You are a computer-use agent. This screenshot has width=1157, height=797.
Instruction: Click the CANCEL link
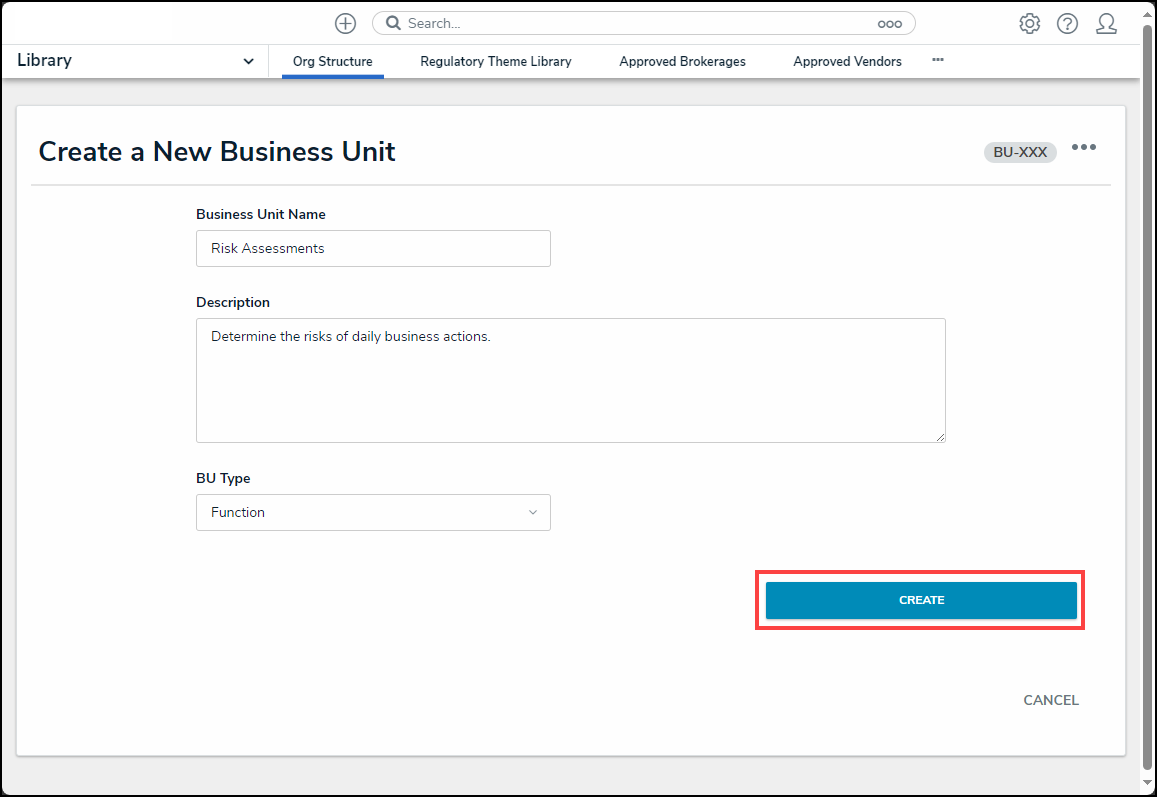coord(1050,700)
